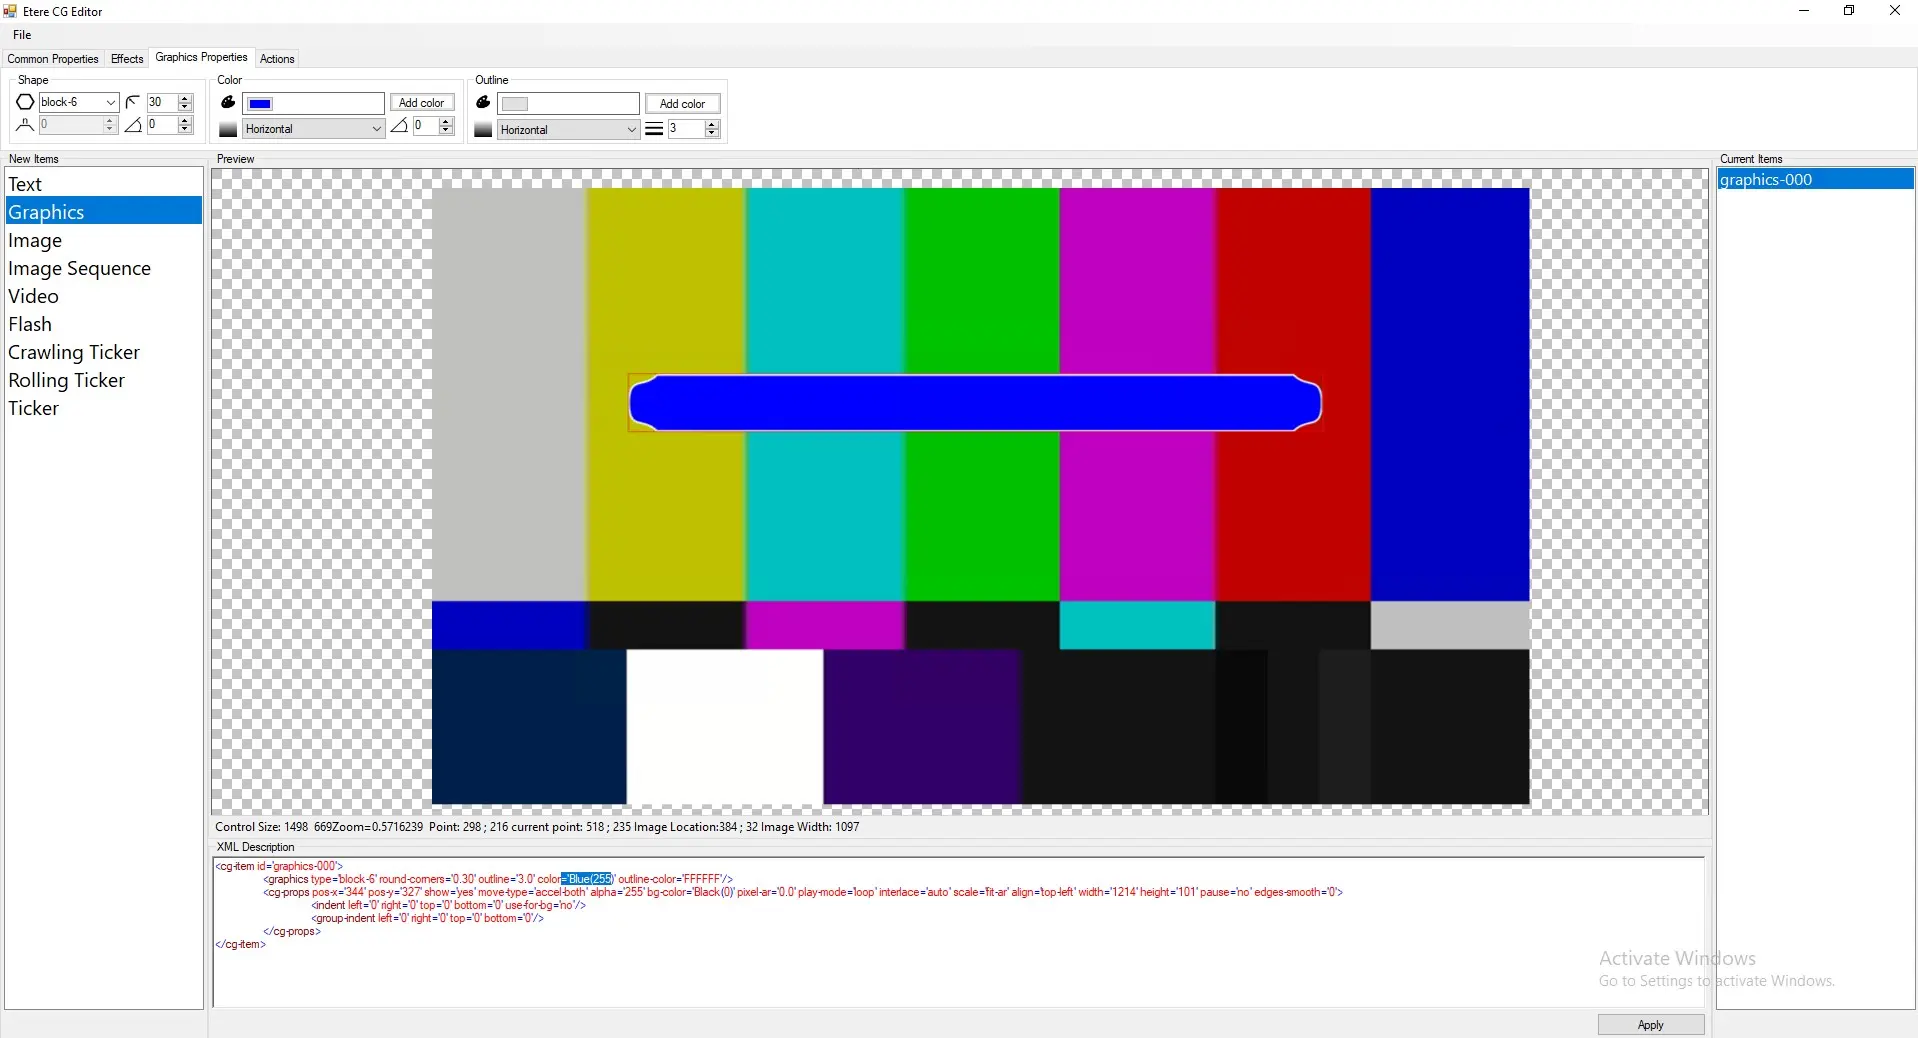This screenshot has height=1038, width=1918.
Task: Click the round corners icon in Shape
Action: point(133,102)
